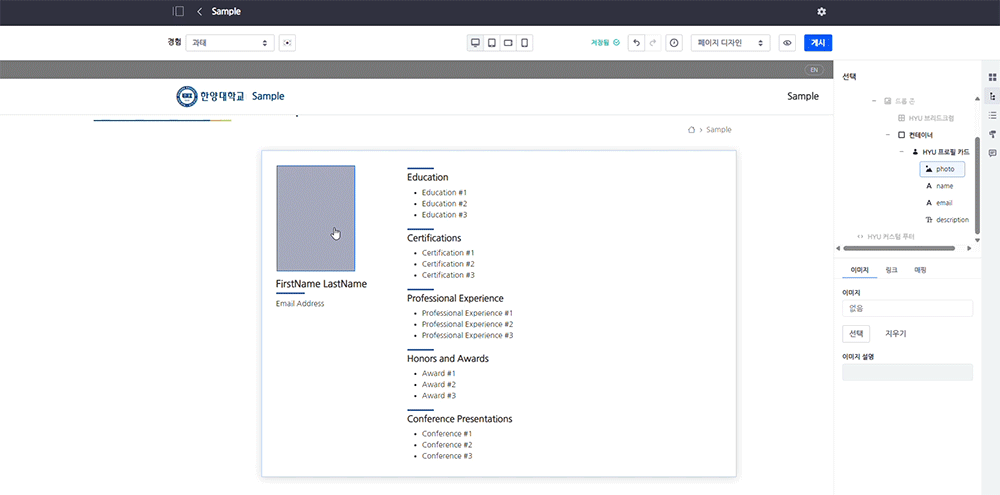
Task: Click the back arrow beside Sample title
Action: pos(199,11)
